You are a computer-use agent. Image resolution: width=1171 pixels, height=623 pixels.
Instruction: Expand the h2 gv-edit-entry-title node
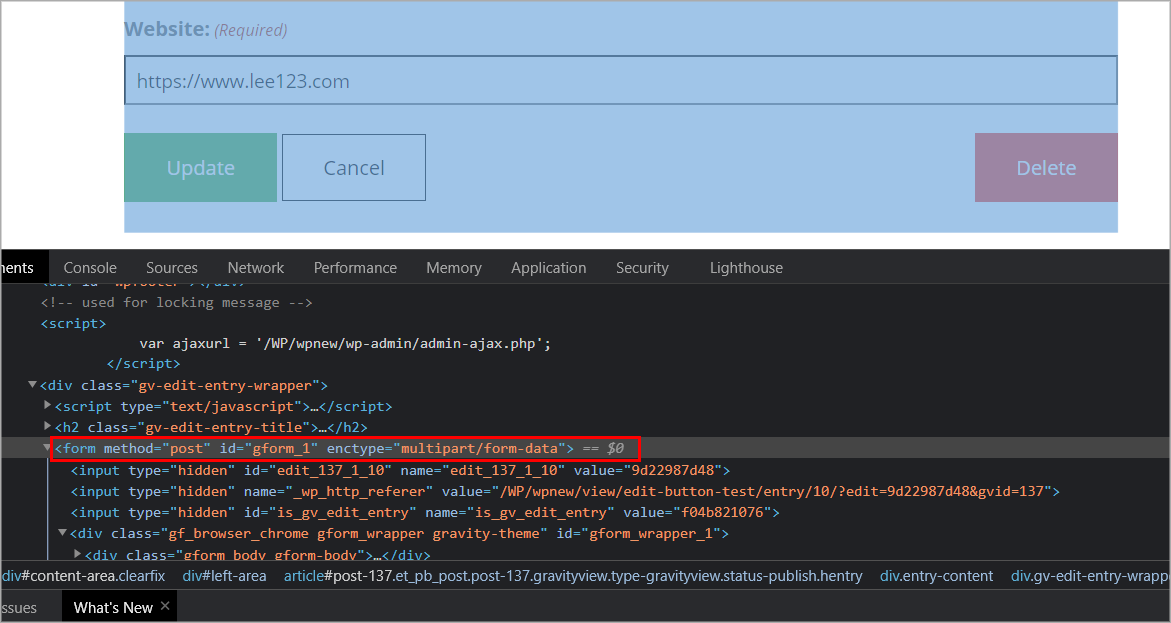(48, 427)
